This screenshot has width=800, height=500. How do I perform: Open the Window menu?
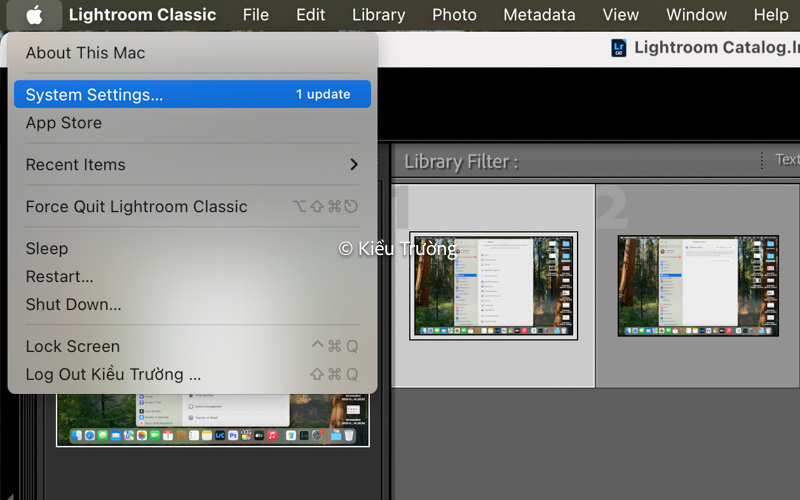point(696,15)
